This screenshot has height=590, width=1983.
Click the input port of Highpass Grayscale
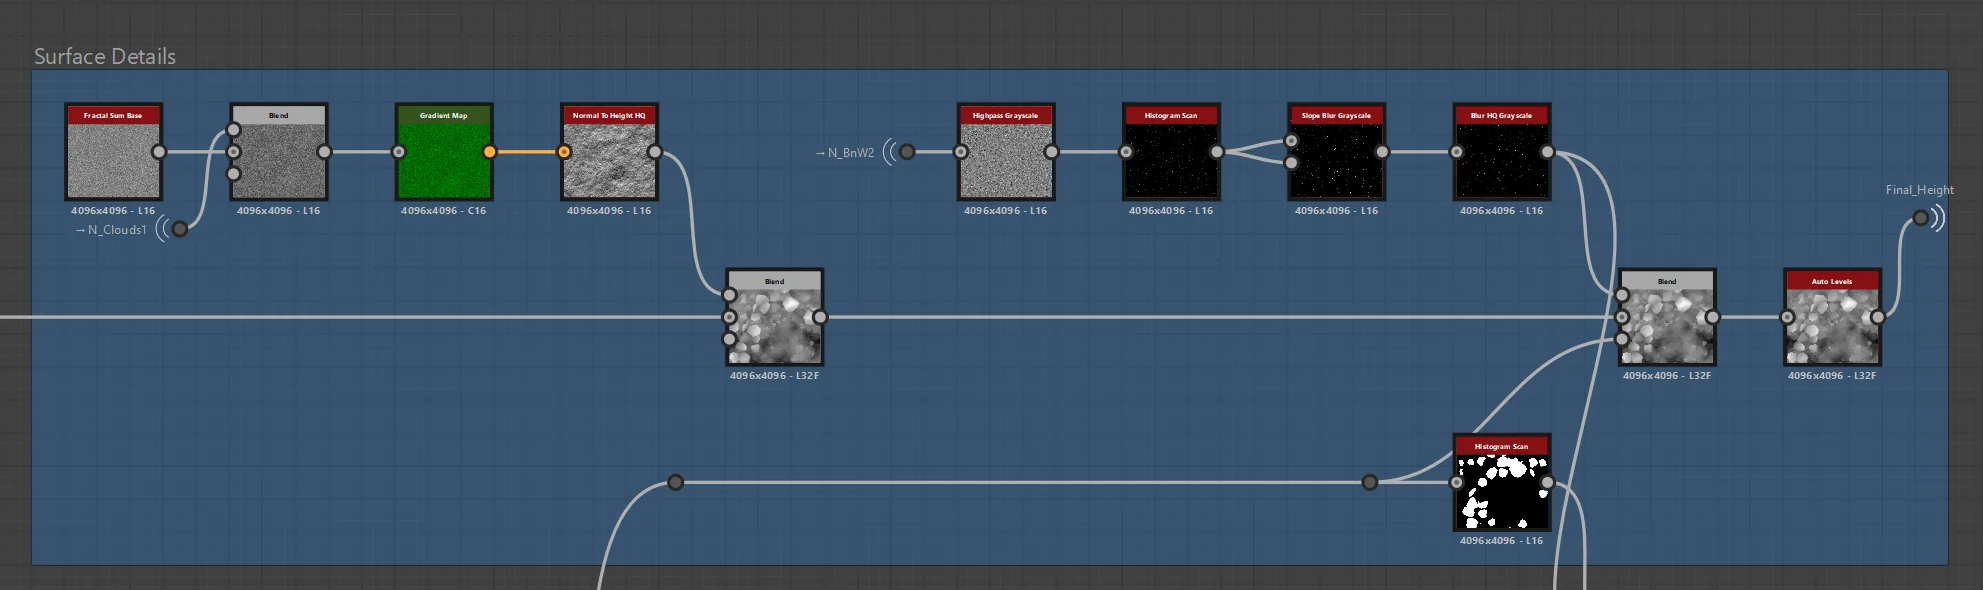pos(960,152)
